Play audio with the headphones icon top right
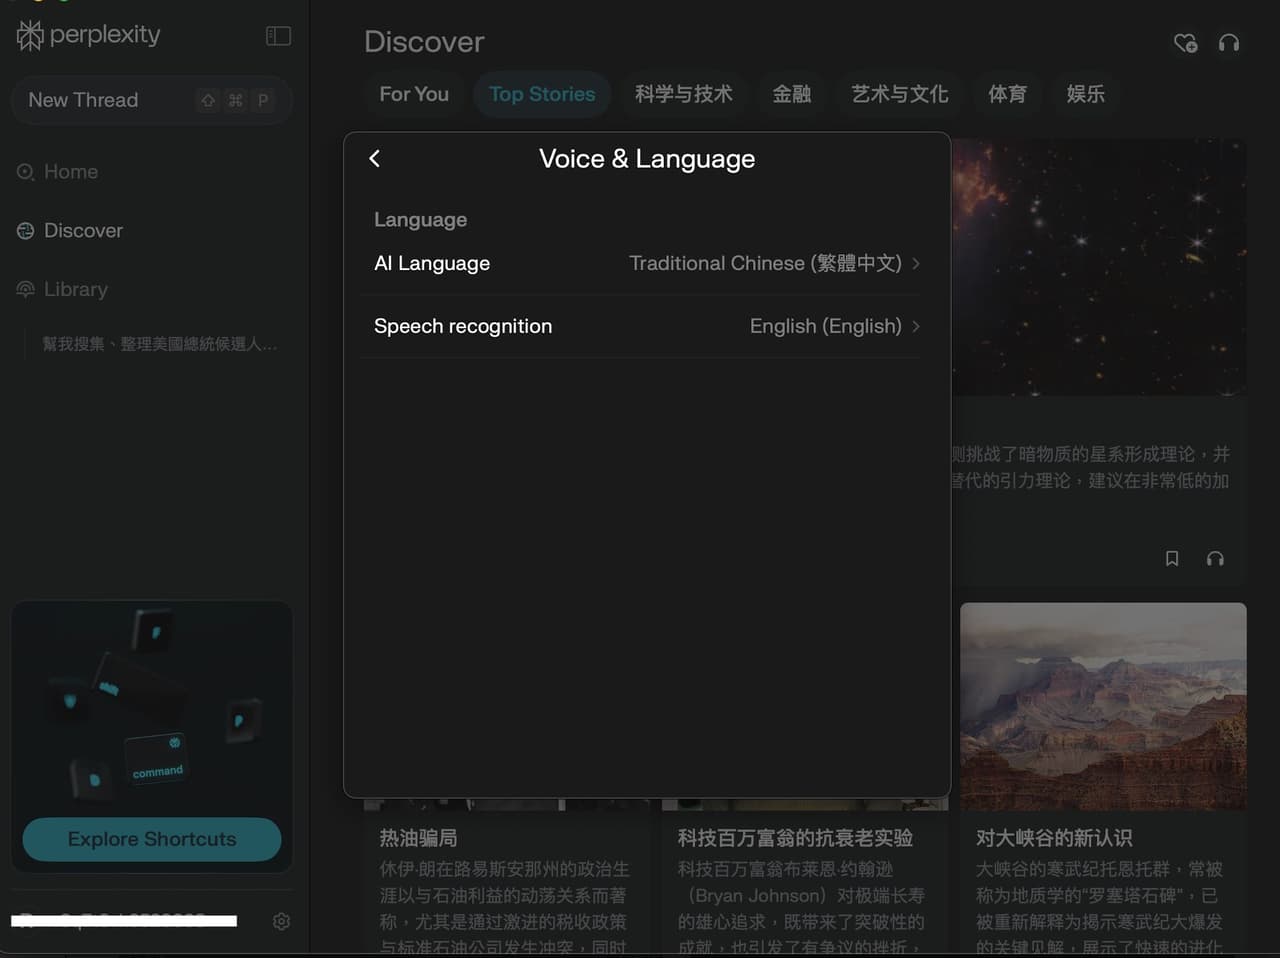 coord(1229,43)
